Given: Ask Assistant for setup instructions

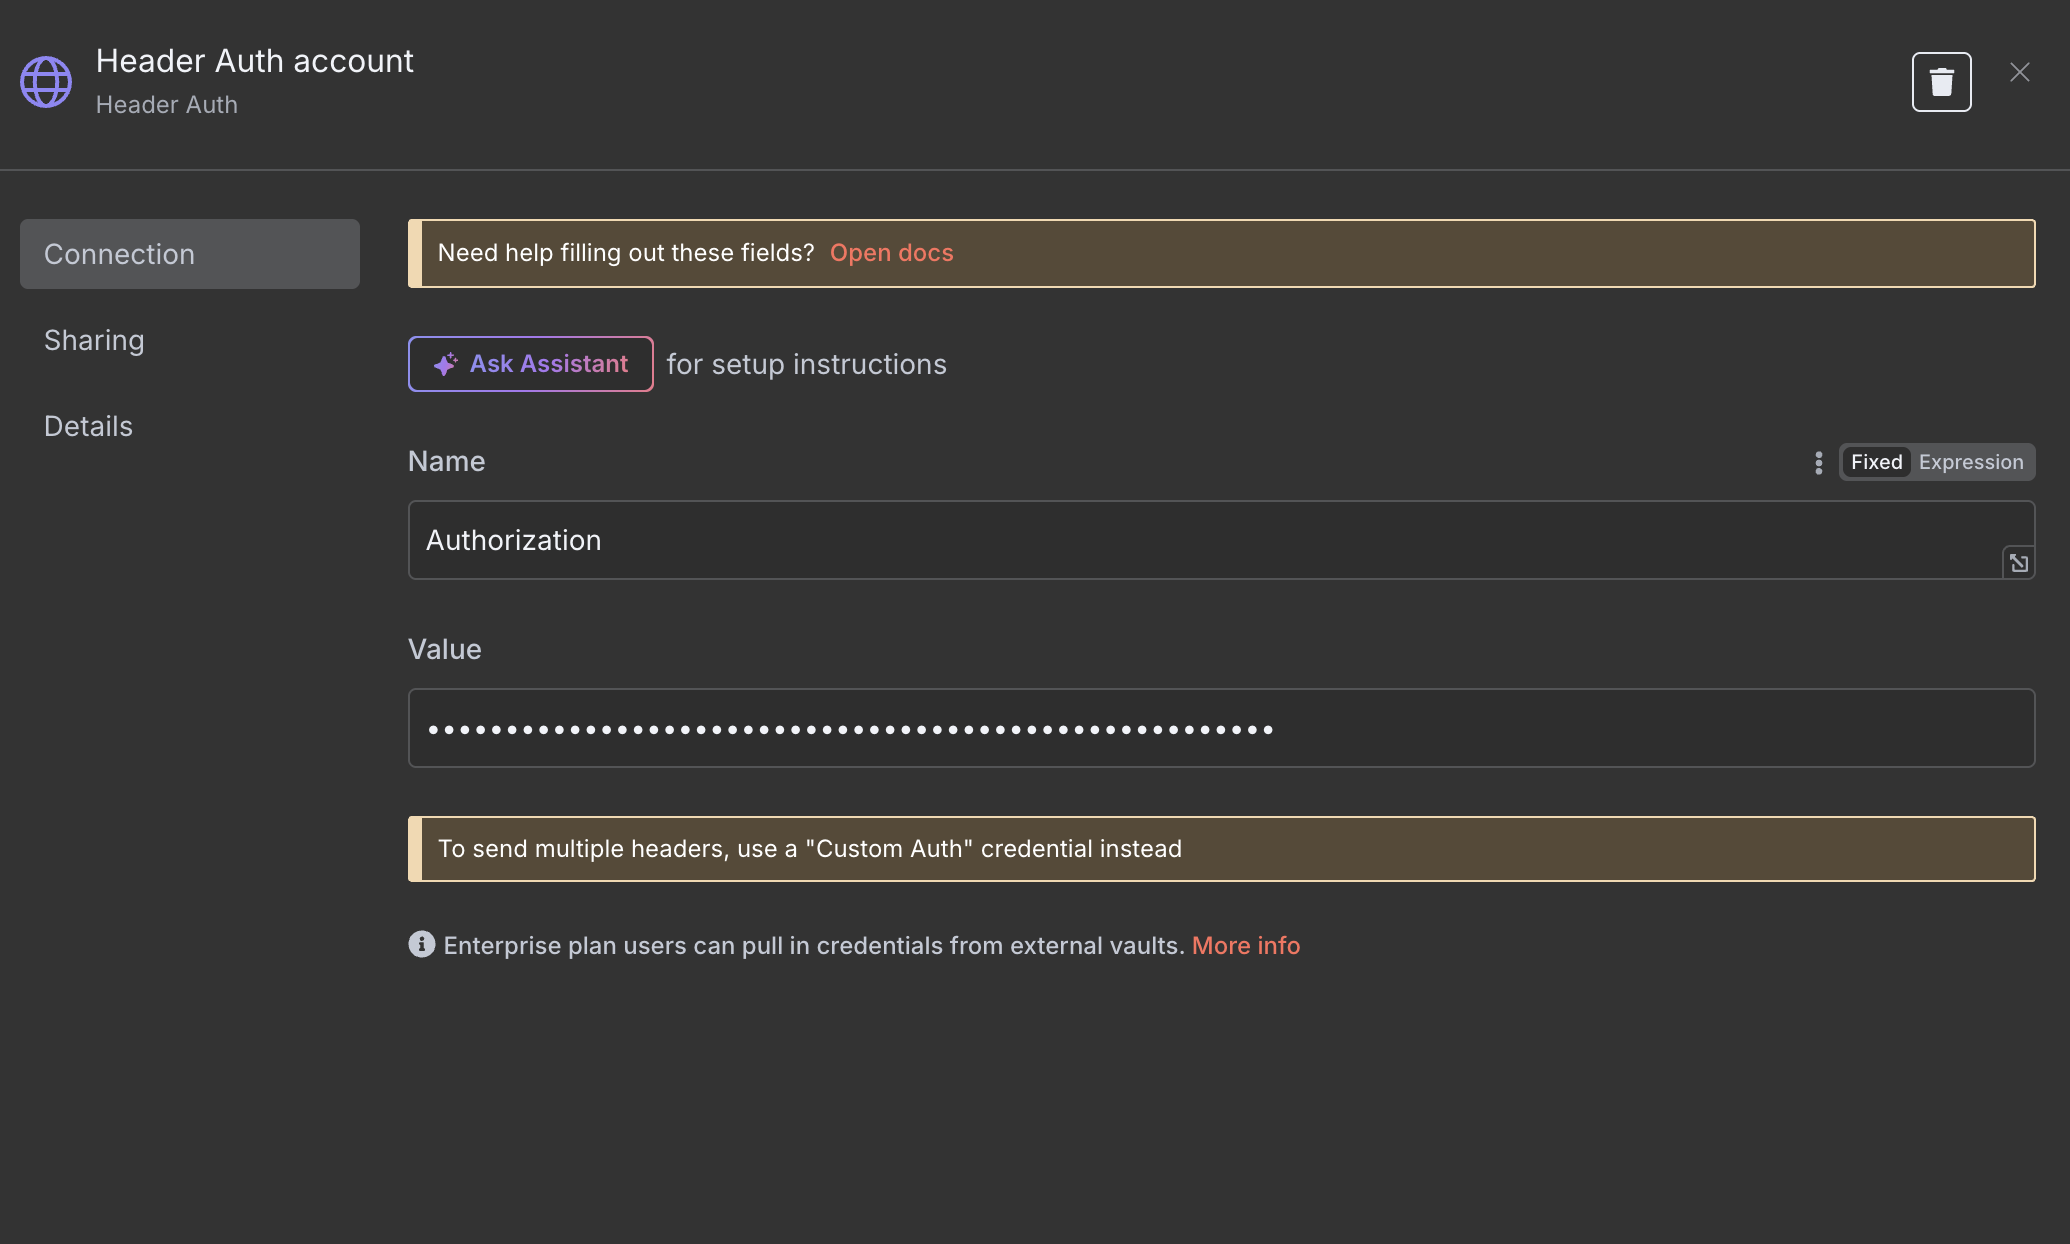Looking at the screenshot, I should point(530,364).
